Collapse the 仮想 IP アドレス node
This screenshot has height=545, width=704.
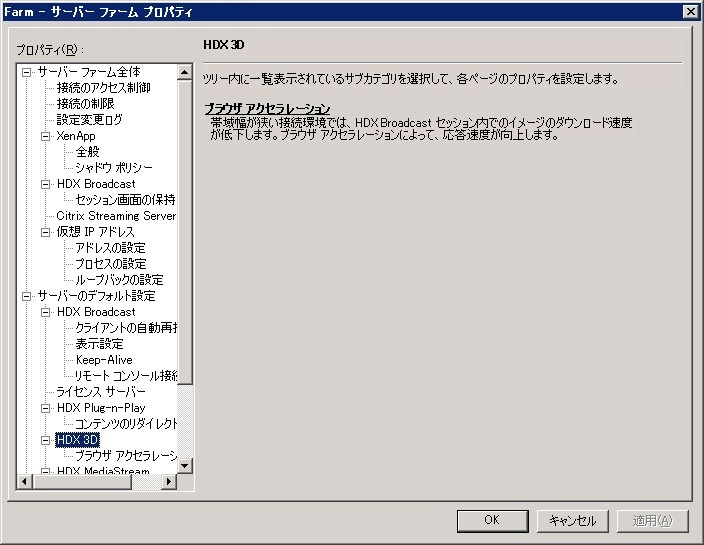point(45,232)
